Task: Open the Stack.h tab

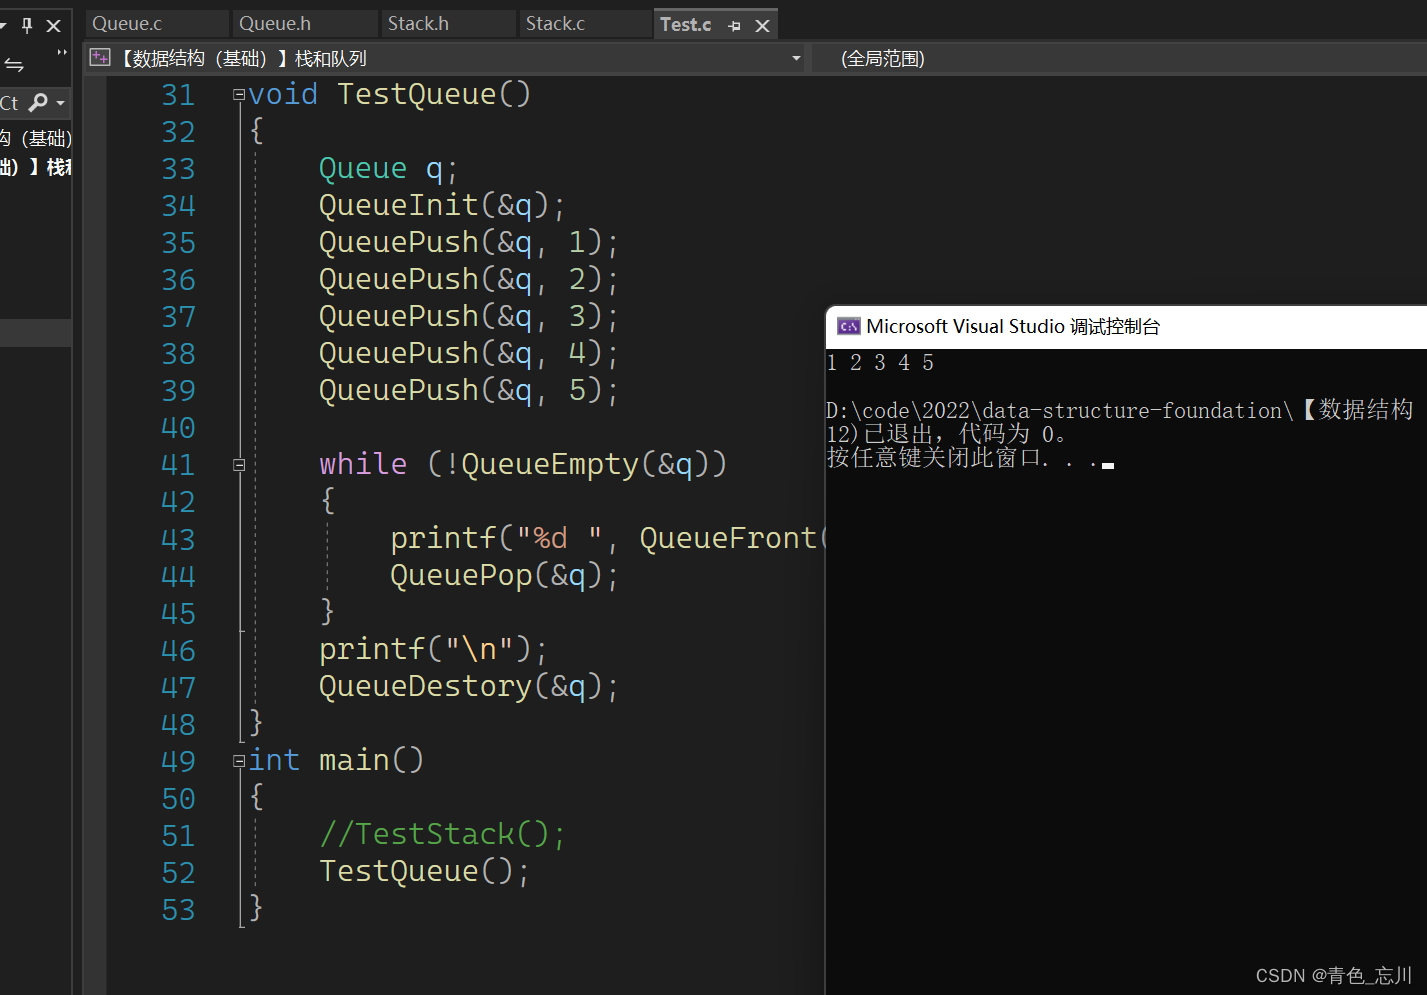Action: point(418,24)
